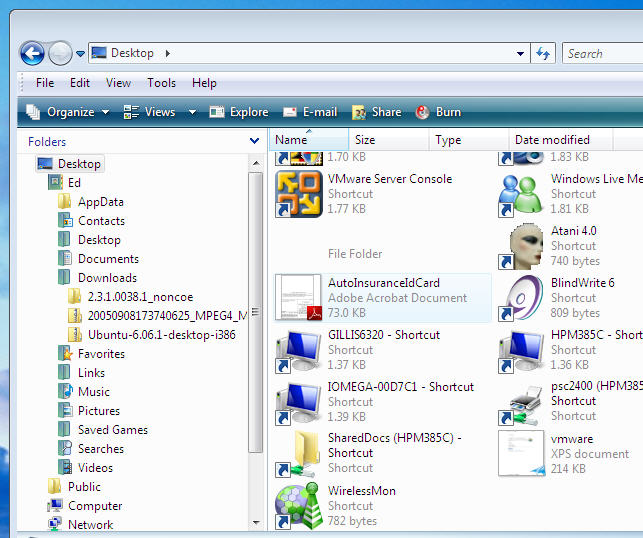Click the folder tree scroll up arrow

coord(256,163)
